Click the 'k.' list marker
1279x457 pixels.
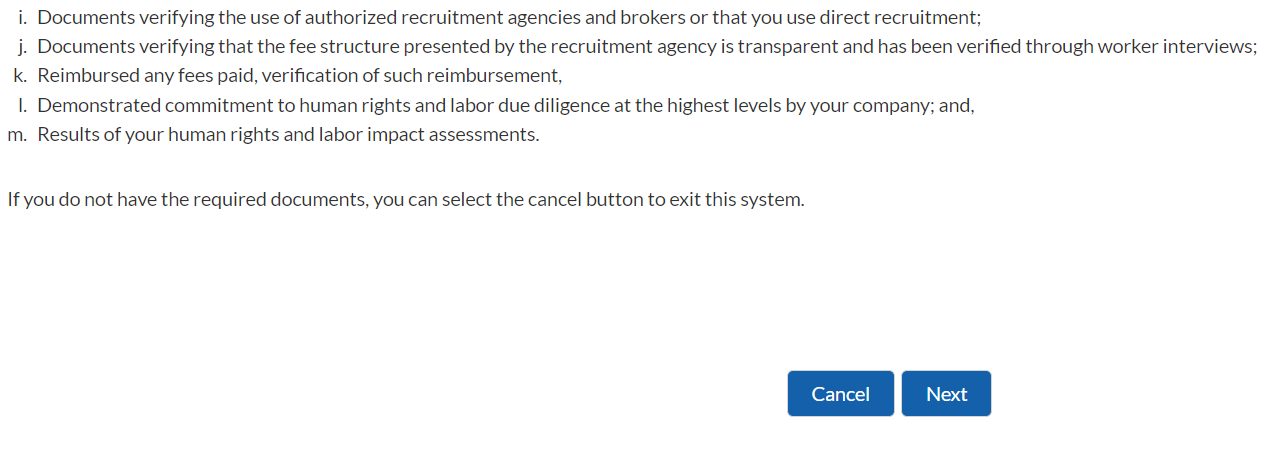pyautogui.click(x=19, y=76)
